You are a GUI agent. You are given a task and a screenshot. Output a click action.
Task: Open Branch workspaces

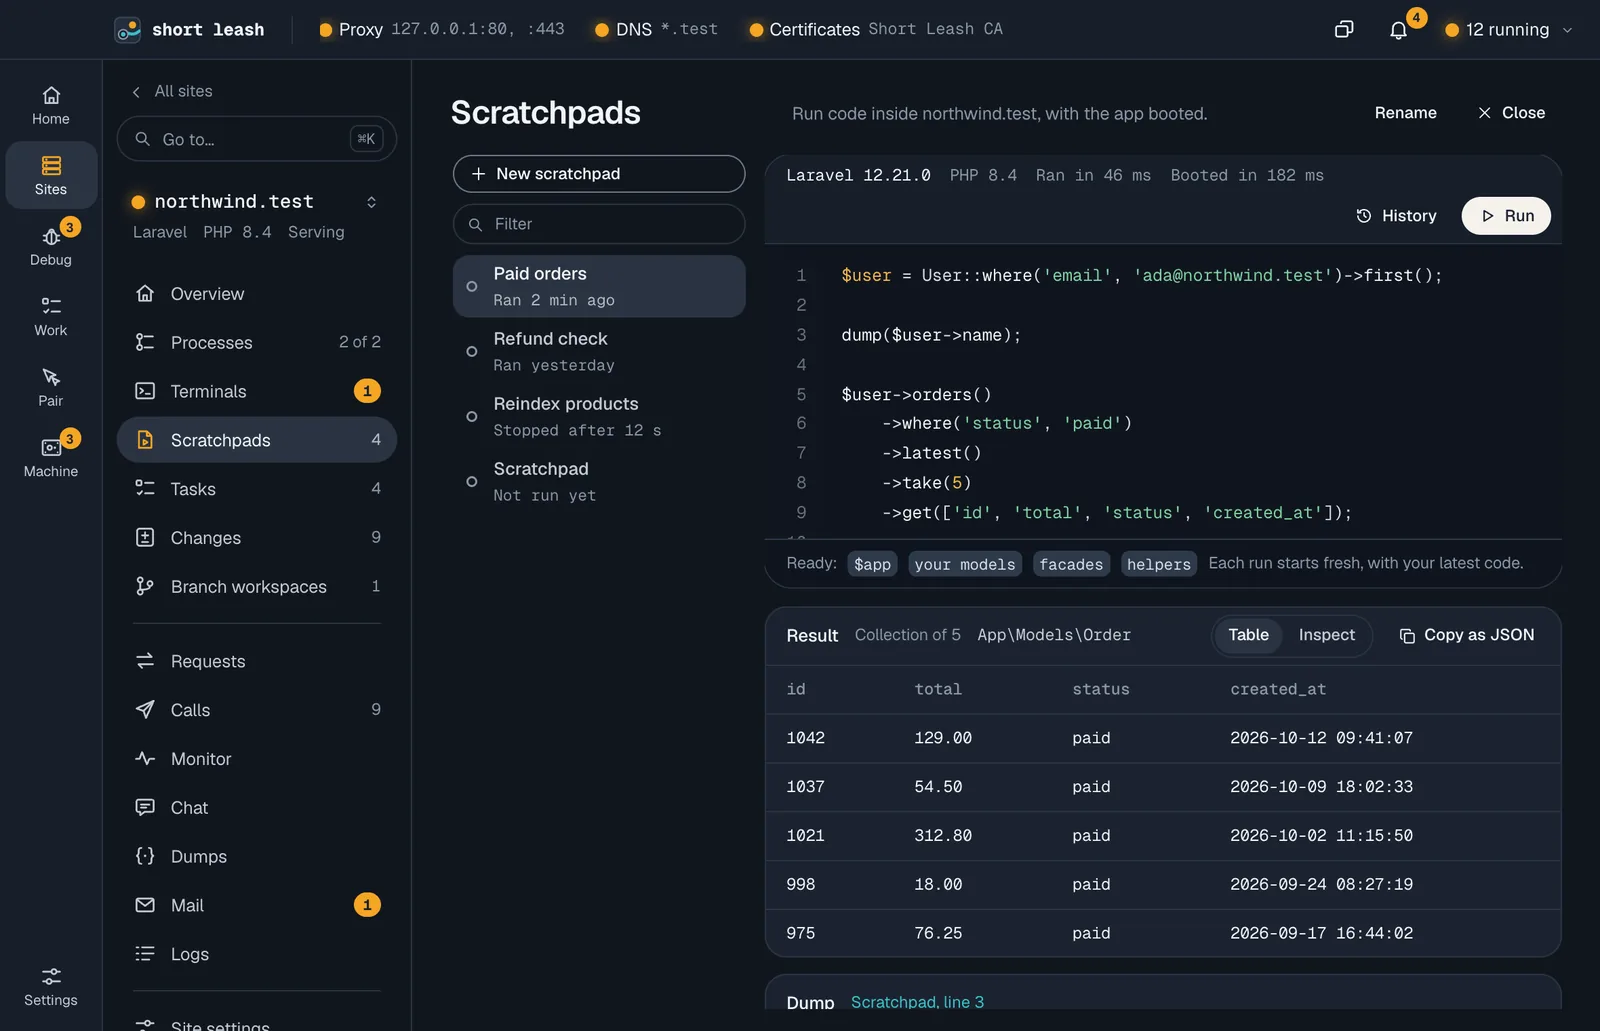257,587
